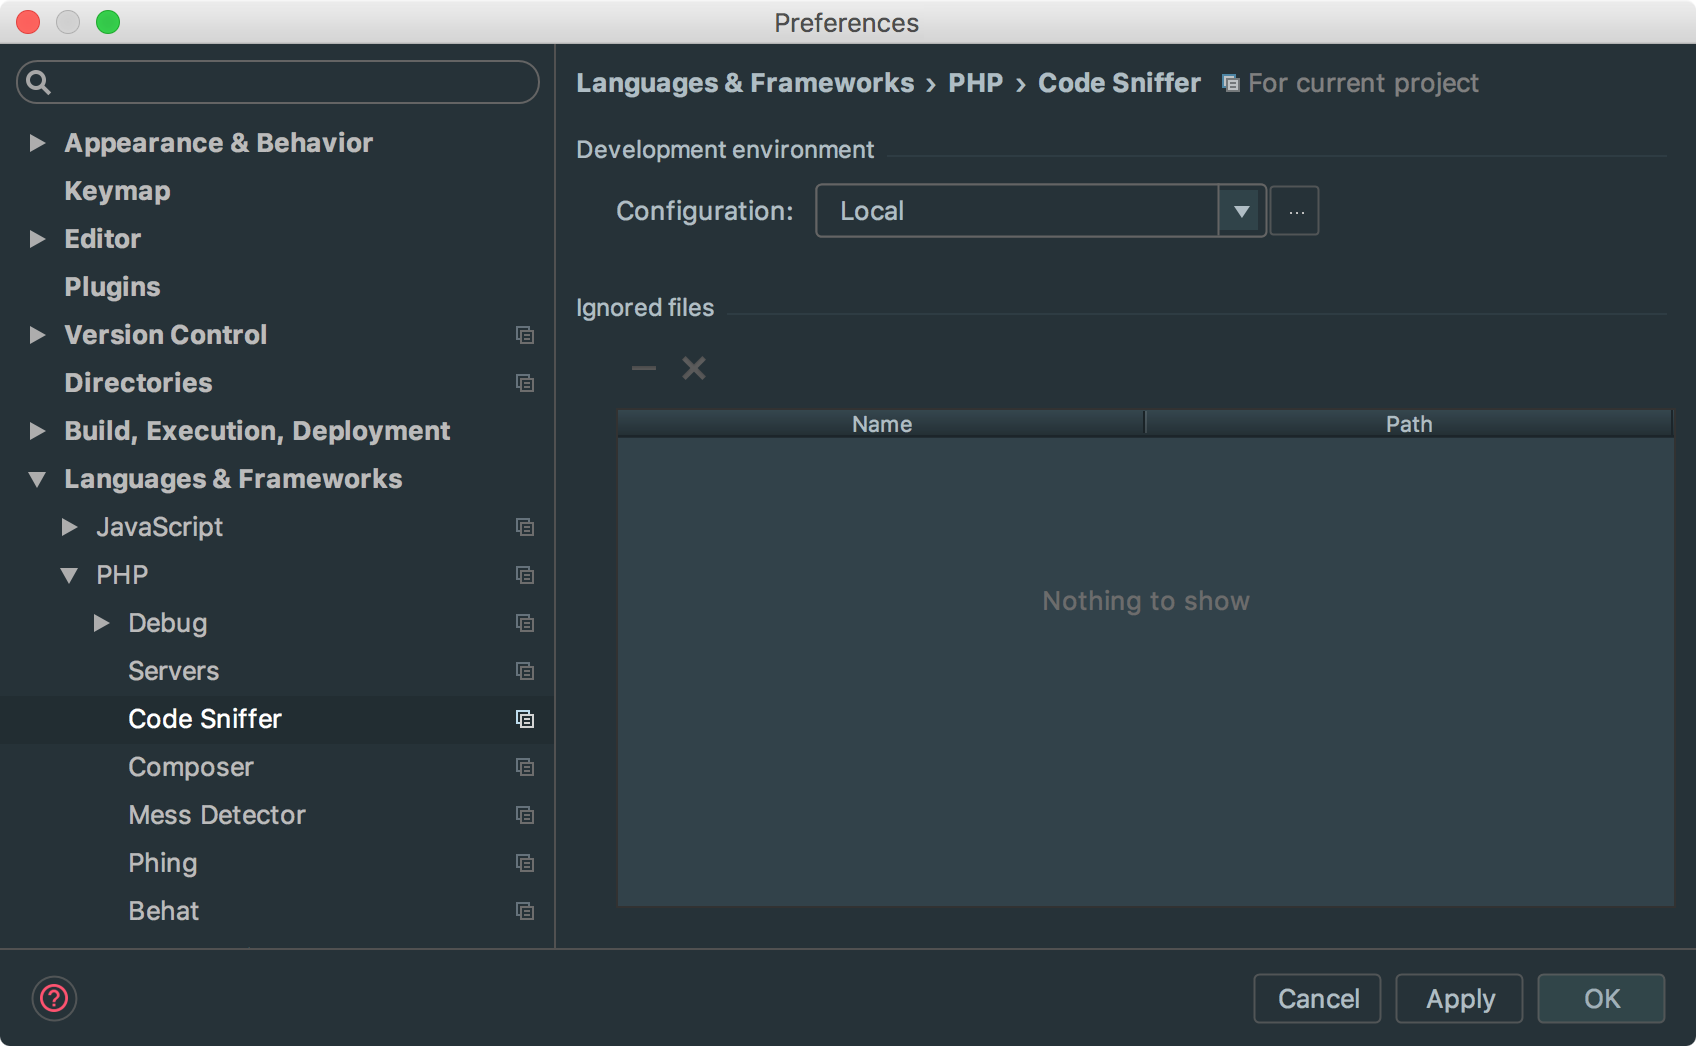Select Behat under PHP settings
The width and height of the screenshot is (1696, 1046).
click(x=163, y=911)
